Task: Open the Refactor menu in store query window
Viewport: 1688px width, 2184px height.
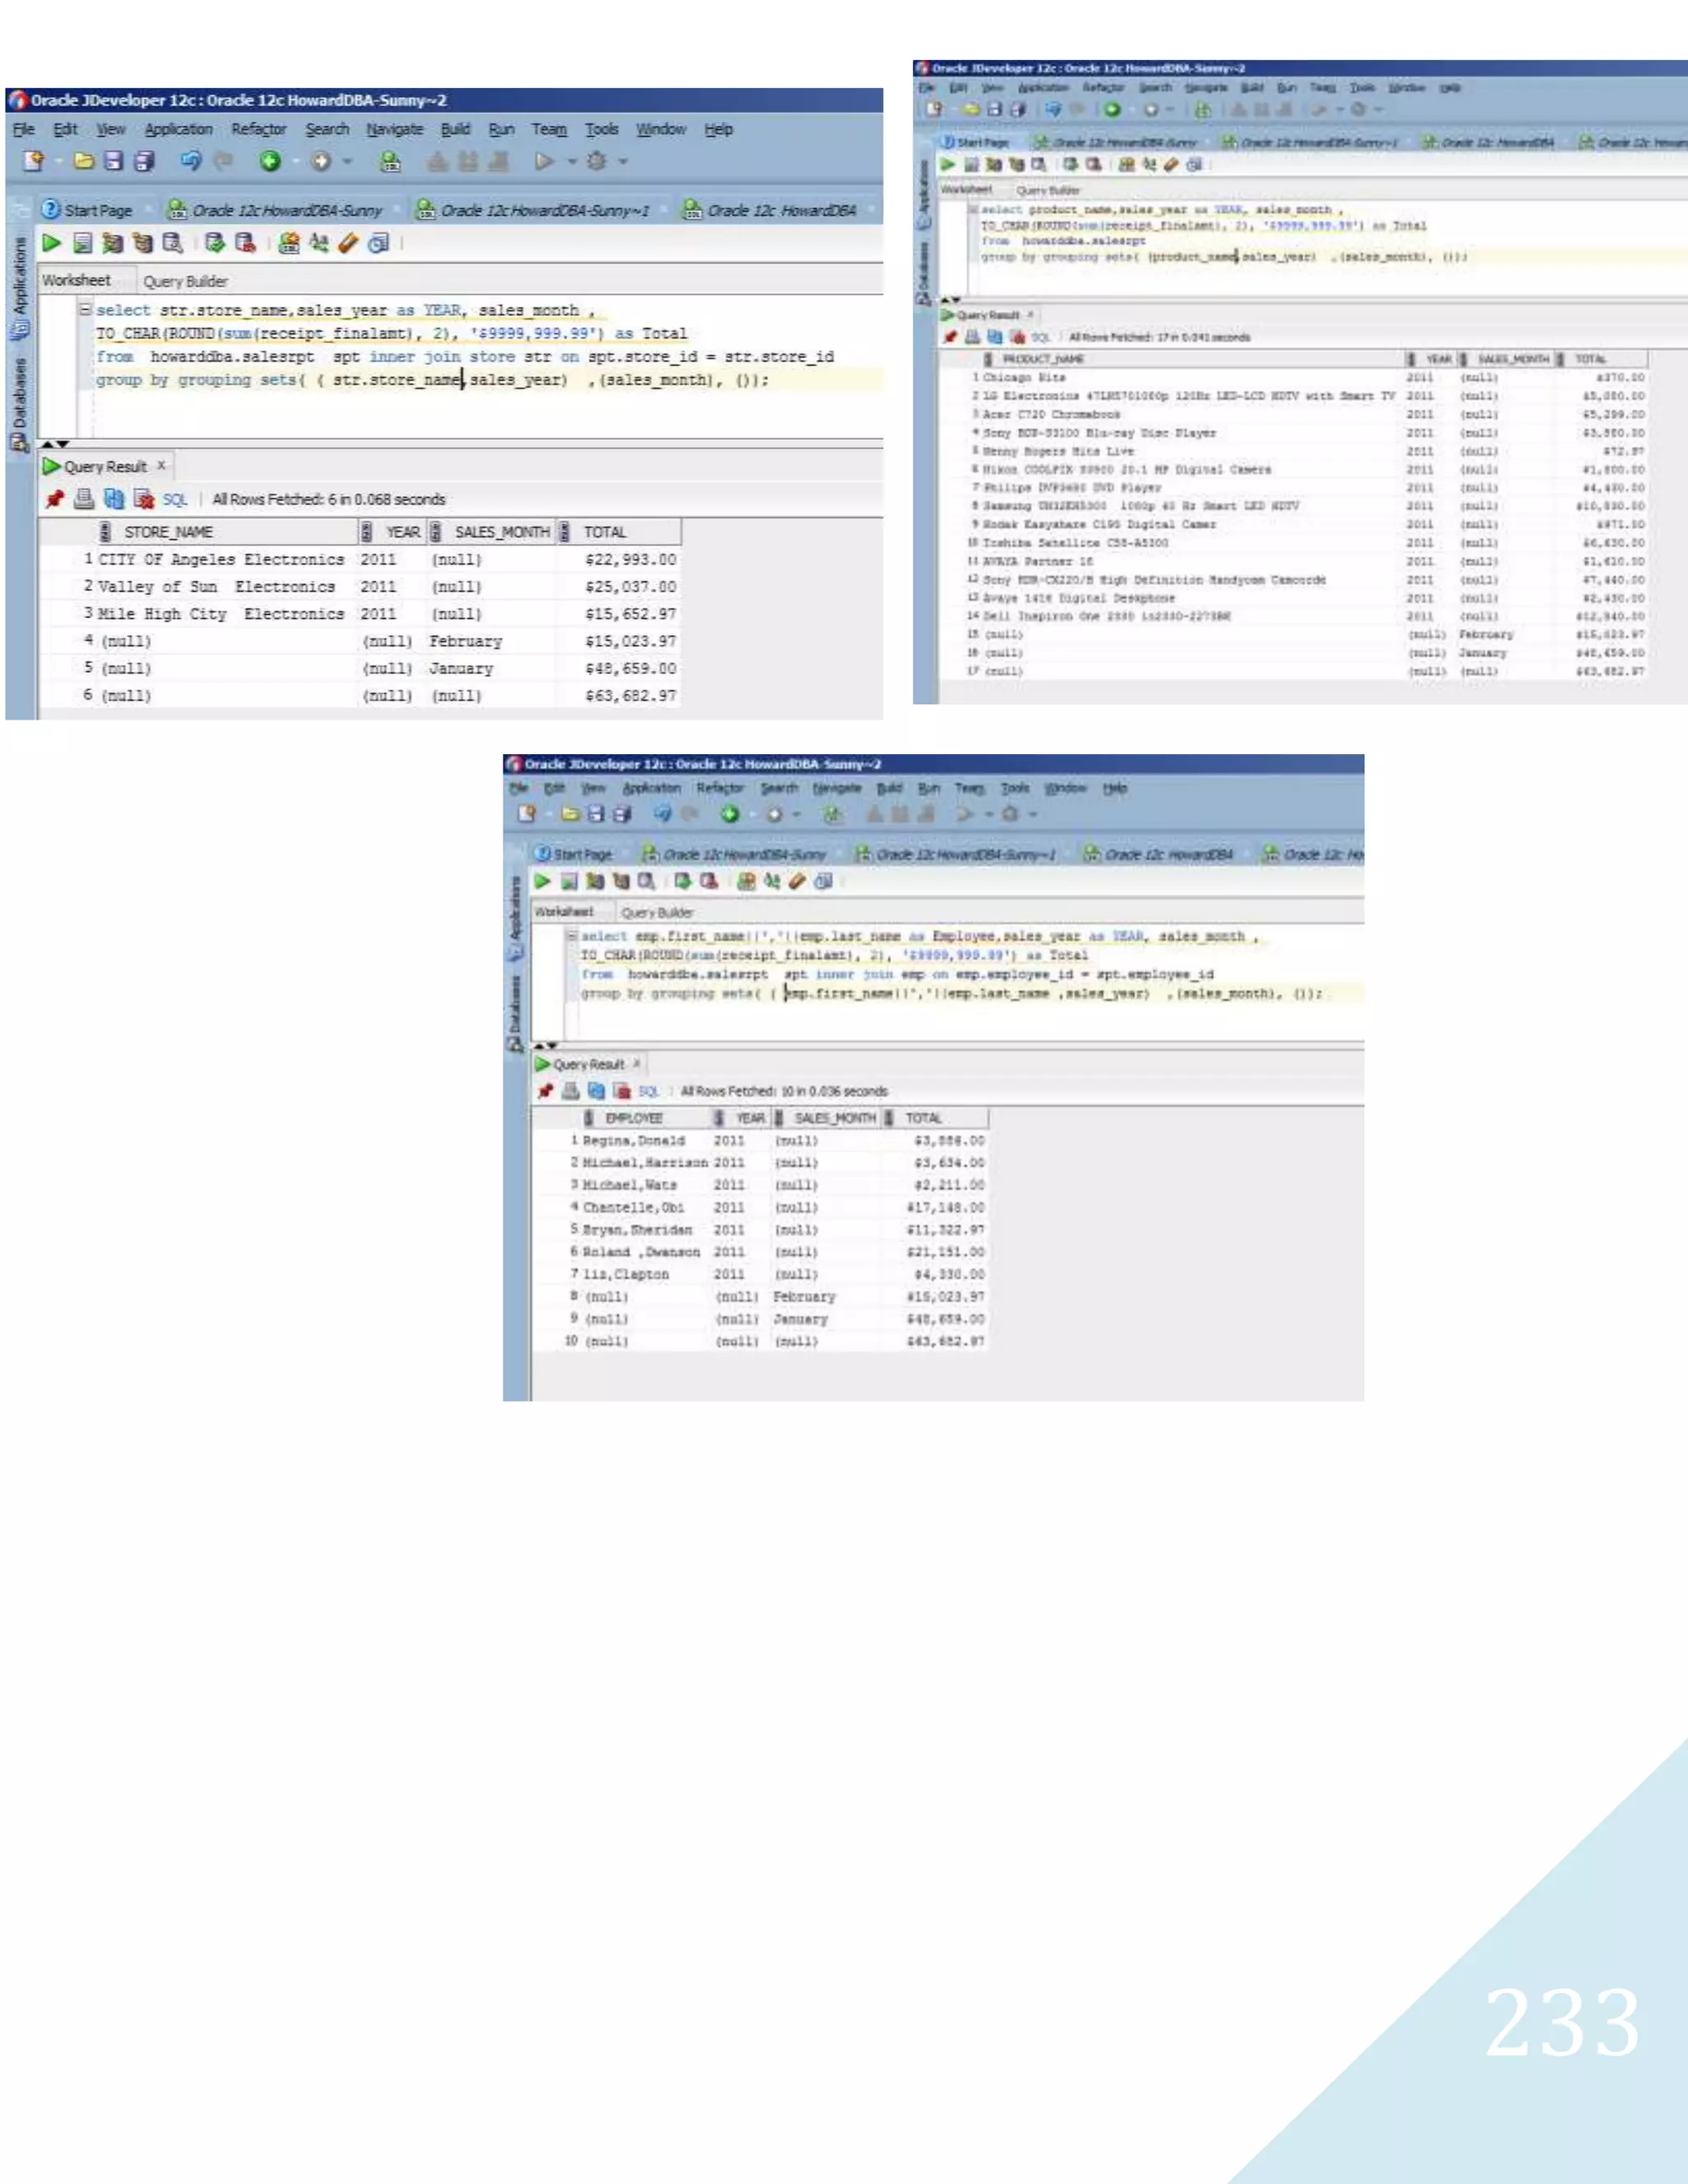Action: (259, 129)
